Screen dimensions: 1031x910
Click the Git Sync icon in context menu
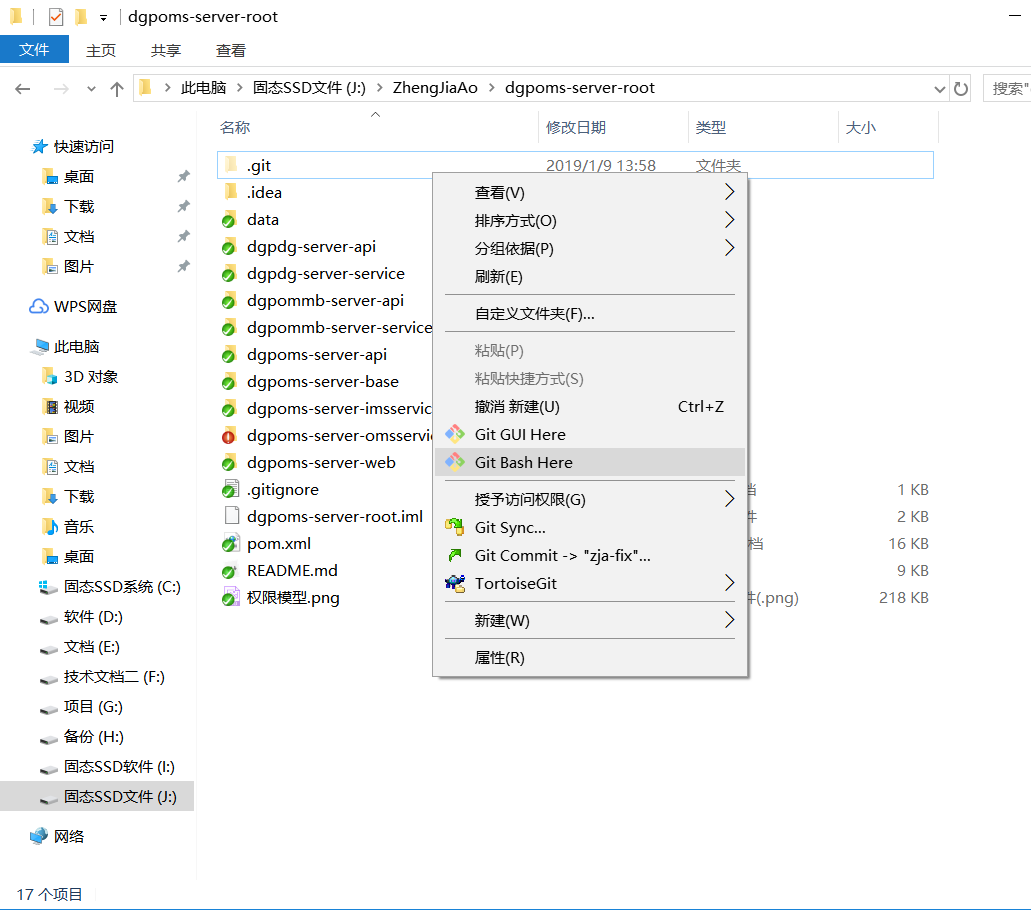(x=454, y=527)
